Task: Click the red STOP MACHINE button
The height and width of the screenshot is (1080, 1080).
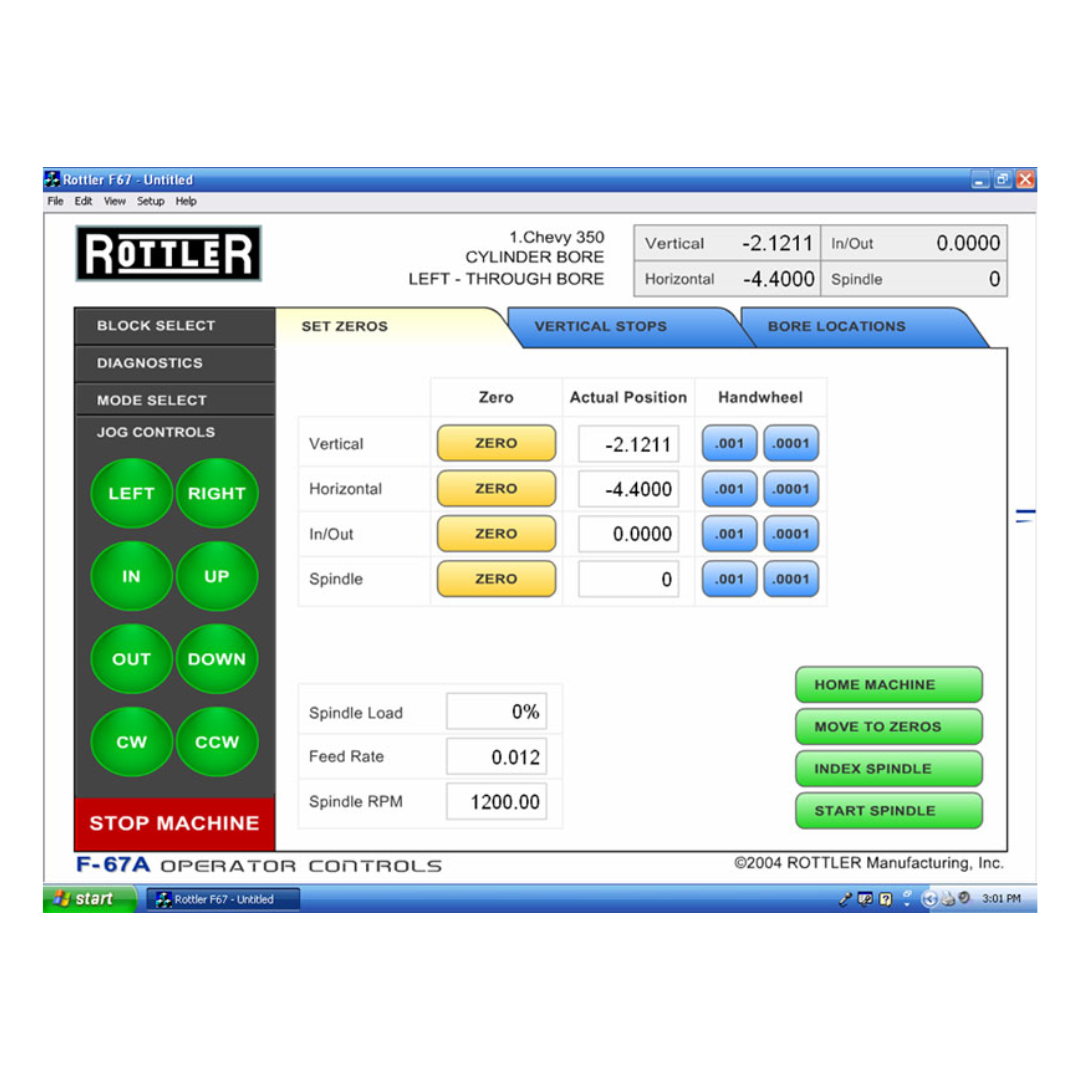Action: [x=174, y=823]
